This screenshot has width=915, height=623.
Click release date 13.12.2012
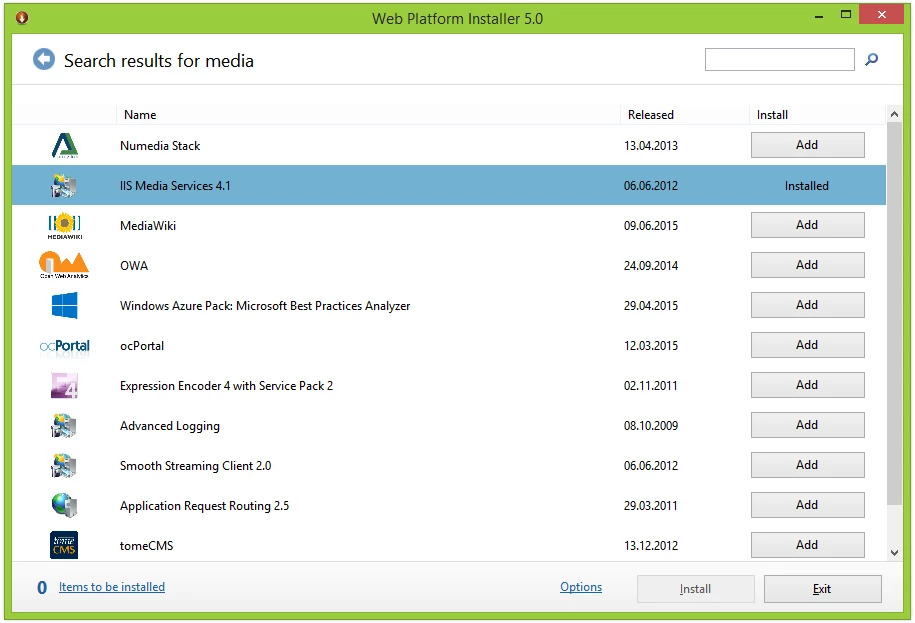tap(651, 546)
